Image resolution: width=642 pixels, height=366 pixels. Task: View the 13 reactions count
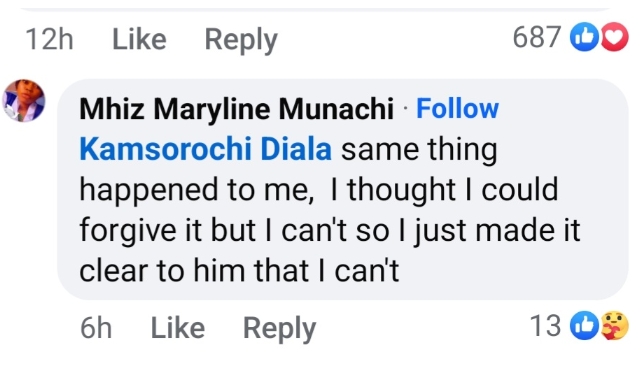545,326
